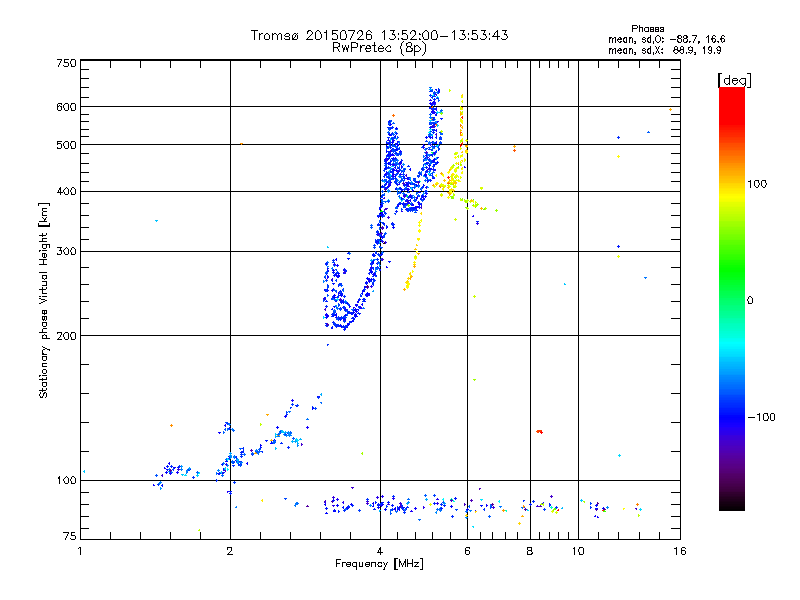
Task: Click the 'mean, sd,O: -88.7, 16.6' line
Action: point(666,39)
